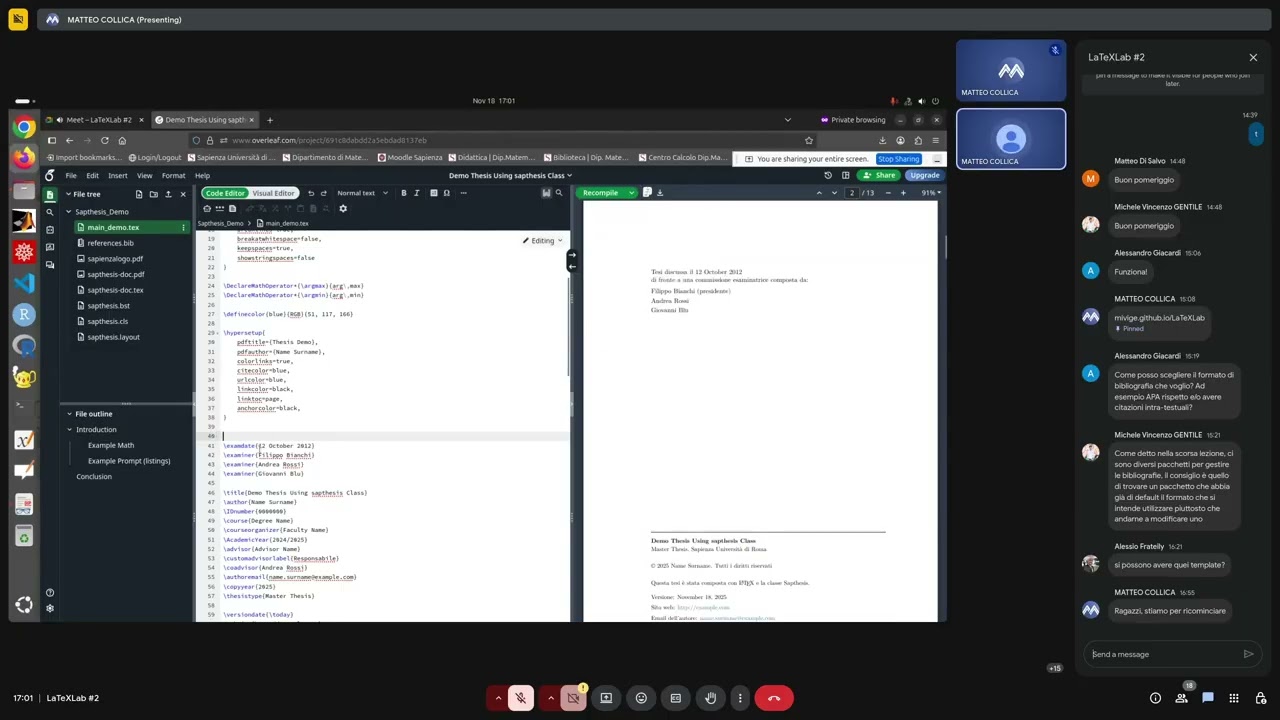Click the PDF page number field
Viewport: 1280px width, 720px height.
click(852, 193)
